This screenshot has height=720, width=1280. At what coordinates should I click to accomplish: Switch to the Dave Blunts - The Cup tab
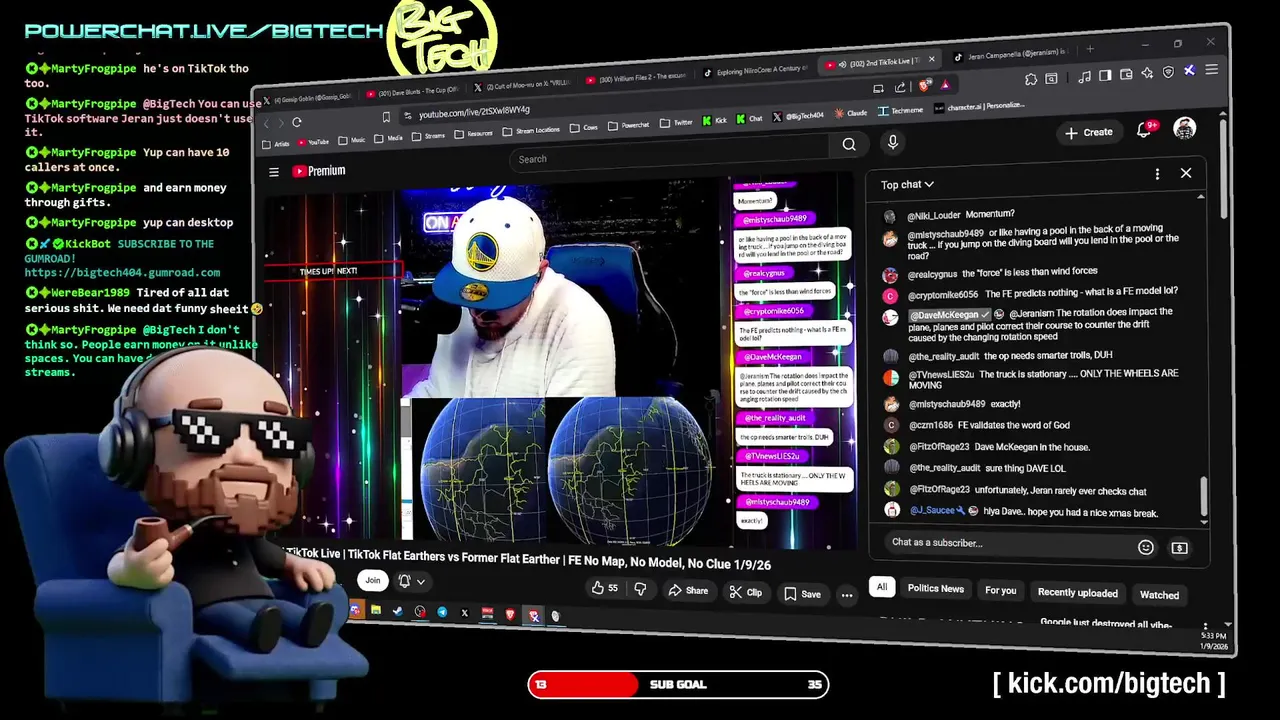pyautogui.click(x=413, y=93)
